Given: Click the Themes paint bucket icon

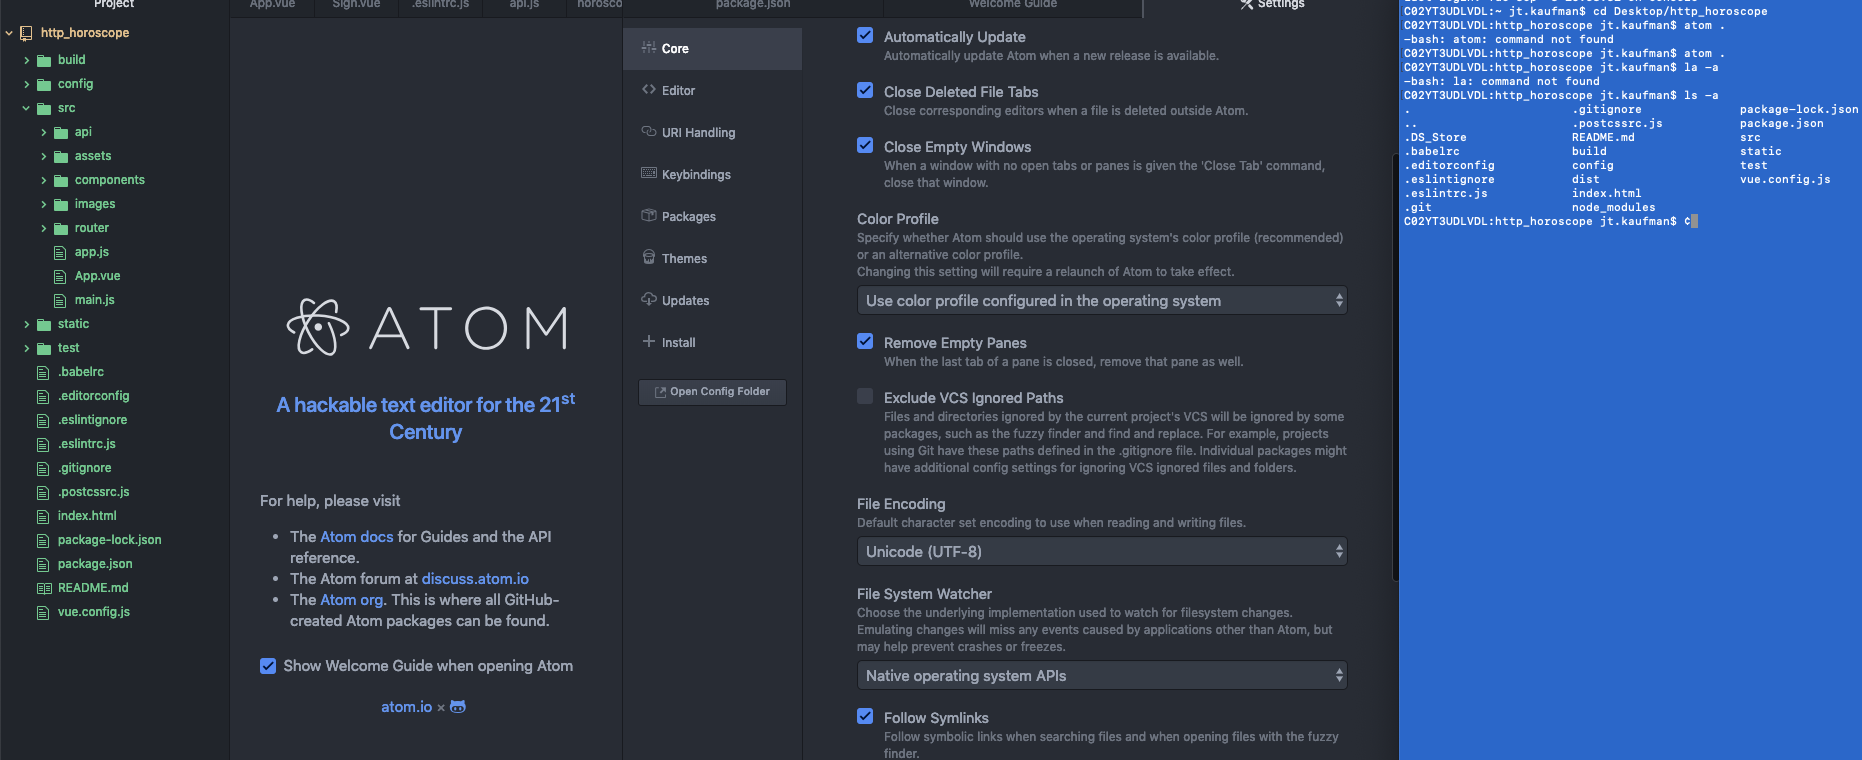Looking at the screenshot, I should [x=649, y=258].
